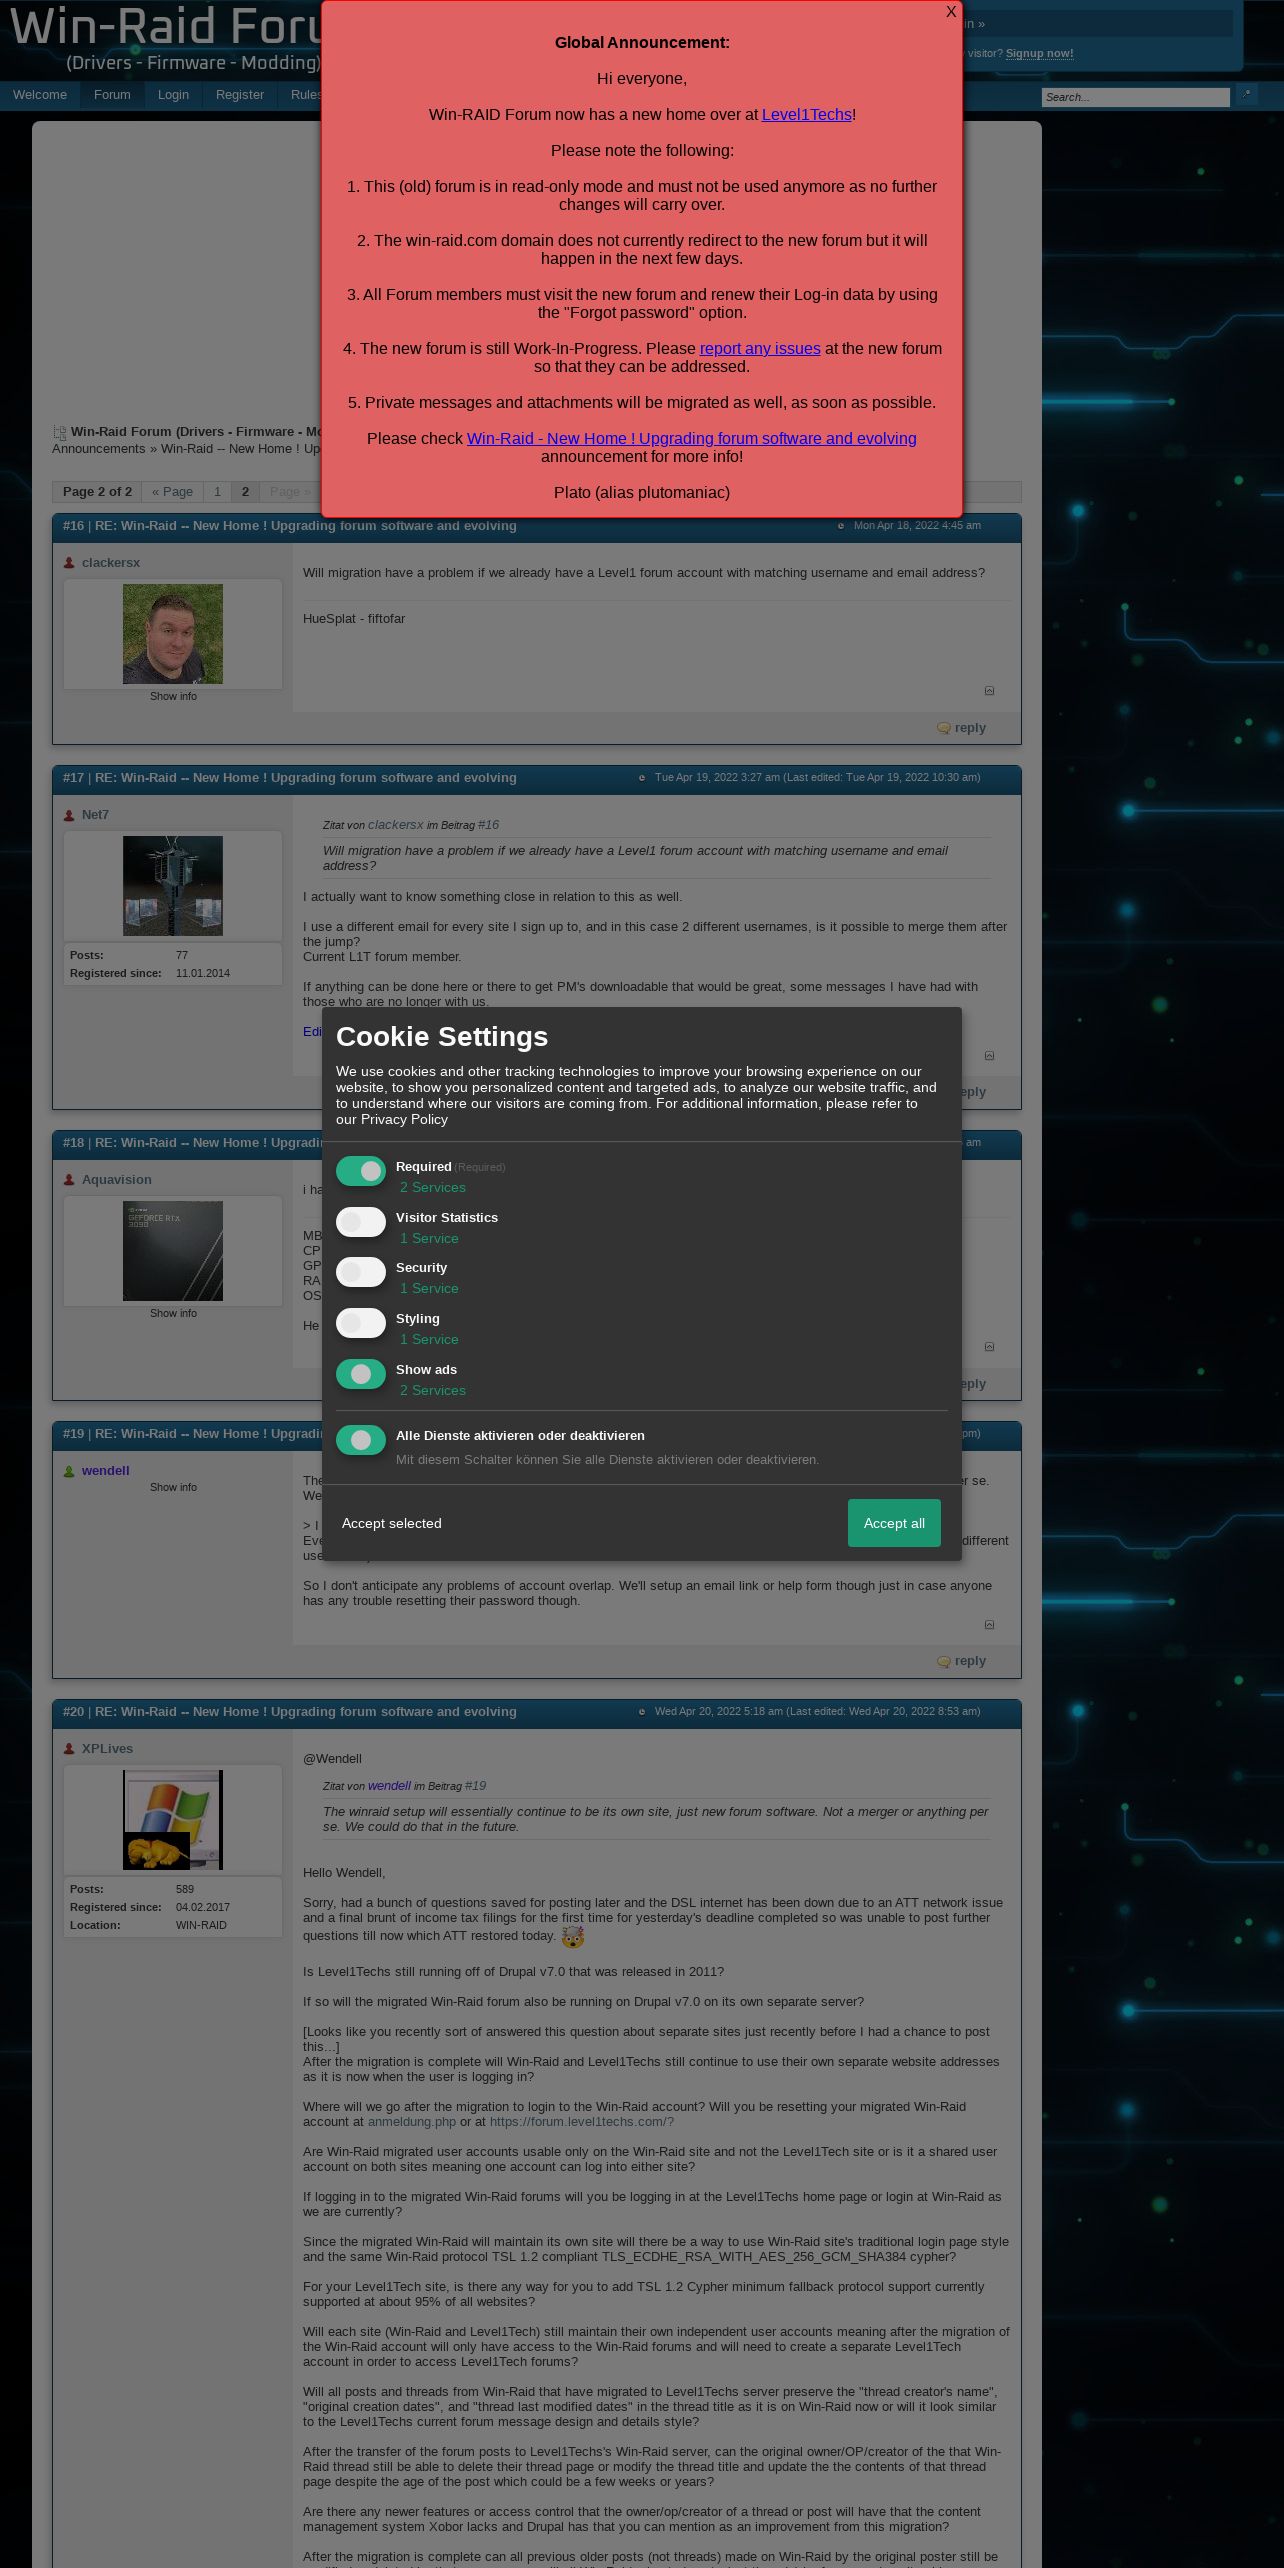Open the Forum menu item
Screen dimensions: 1284x2568
[x=112, y=95]
